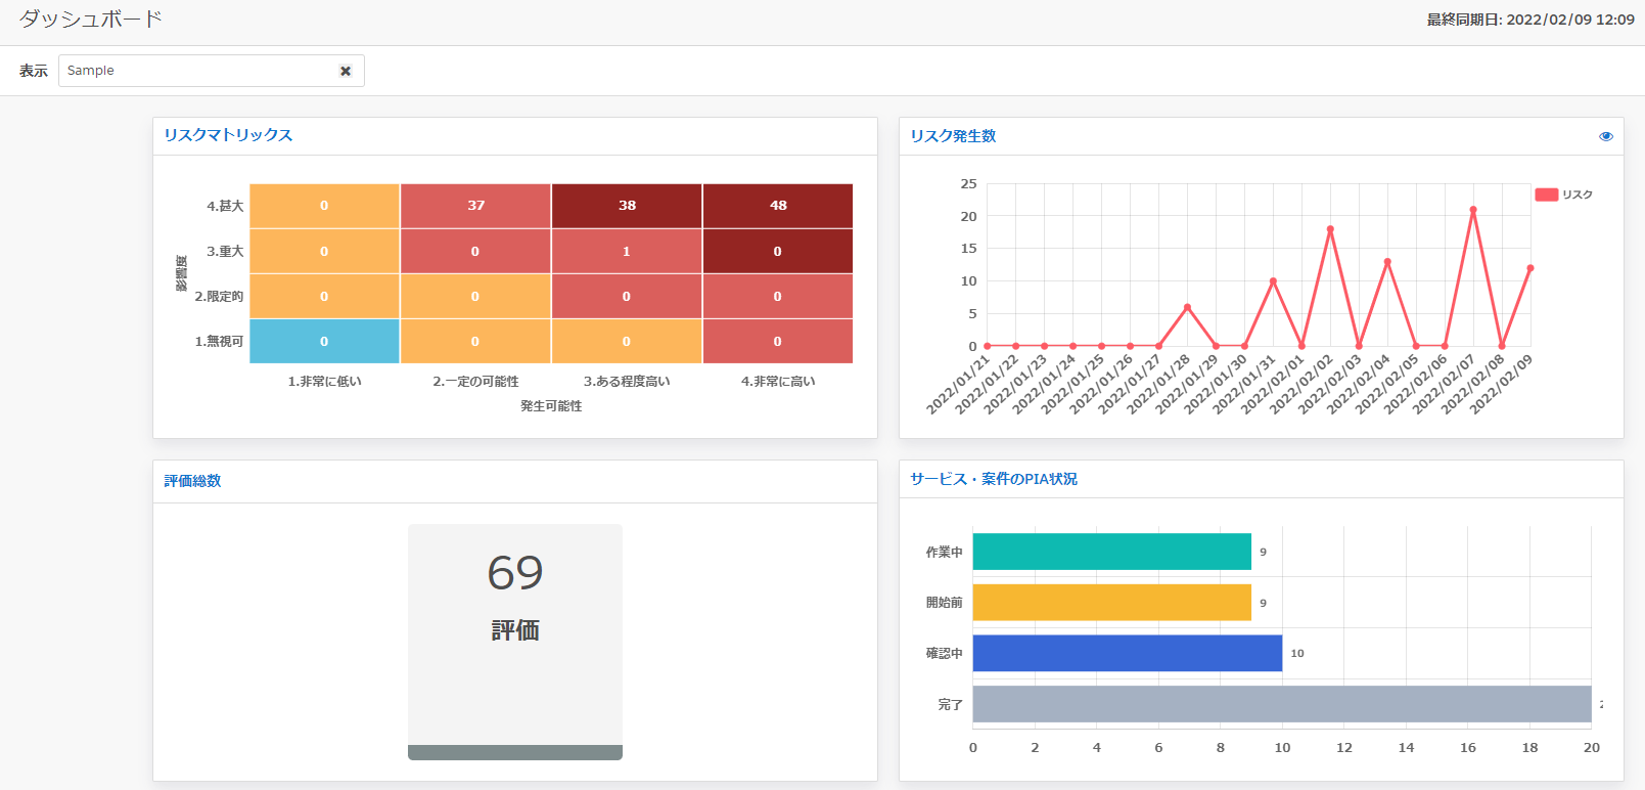Toggle the リスク legend swatch in the chart
Viewport: 1645px width, 790px height.
click(x=1546, y=195)
